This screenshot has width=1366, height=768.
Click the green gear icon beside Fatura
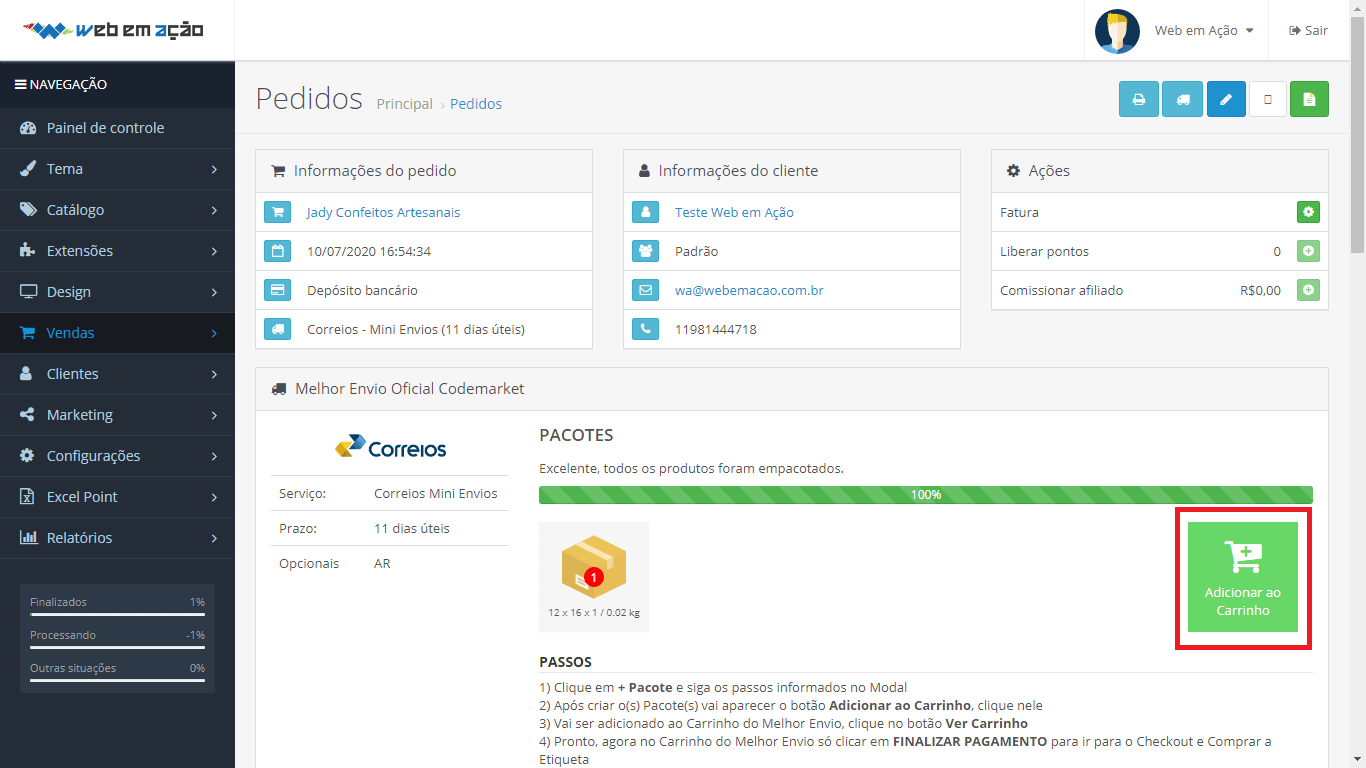click(1308, 212)
